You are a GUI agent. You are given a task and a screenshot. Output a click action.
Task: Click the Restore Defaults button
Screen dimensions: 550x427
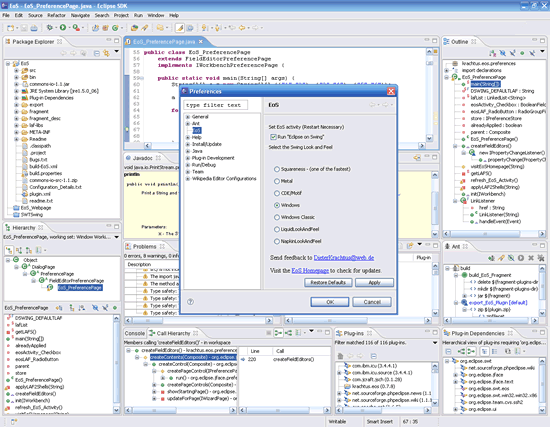pyautogui.click(x=328, y=282)
